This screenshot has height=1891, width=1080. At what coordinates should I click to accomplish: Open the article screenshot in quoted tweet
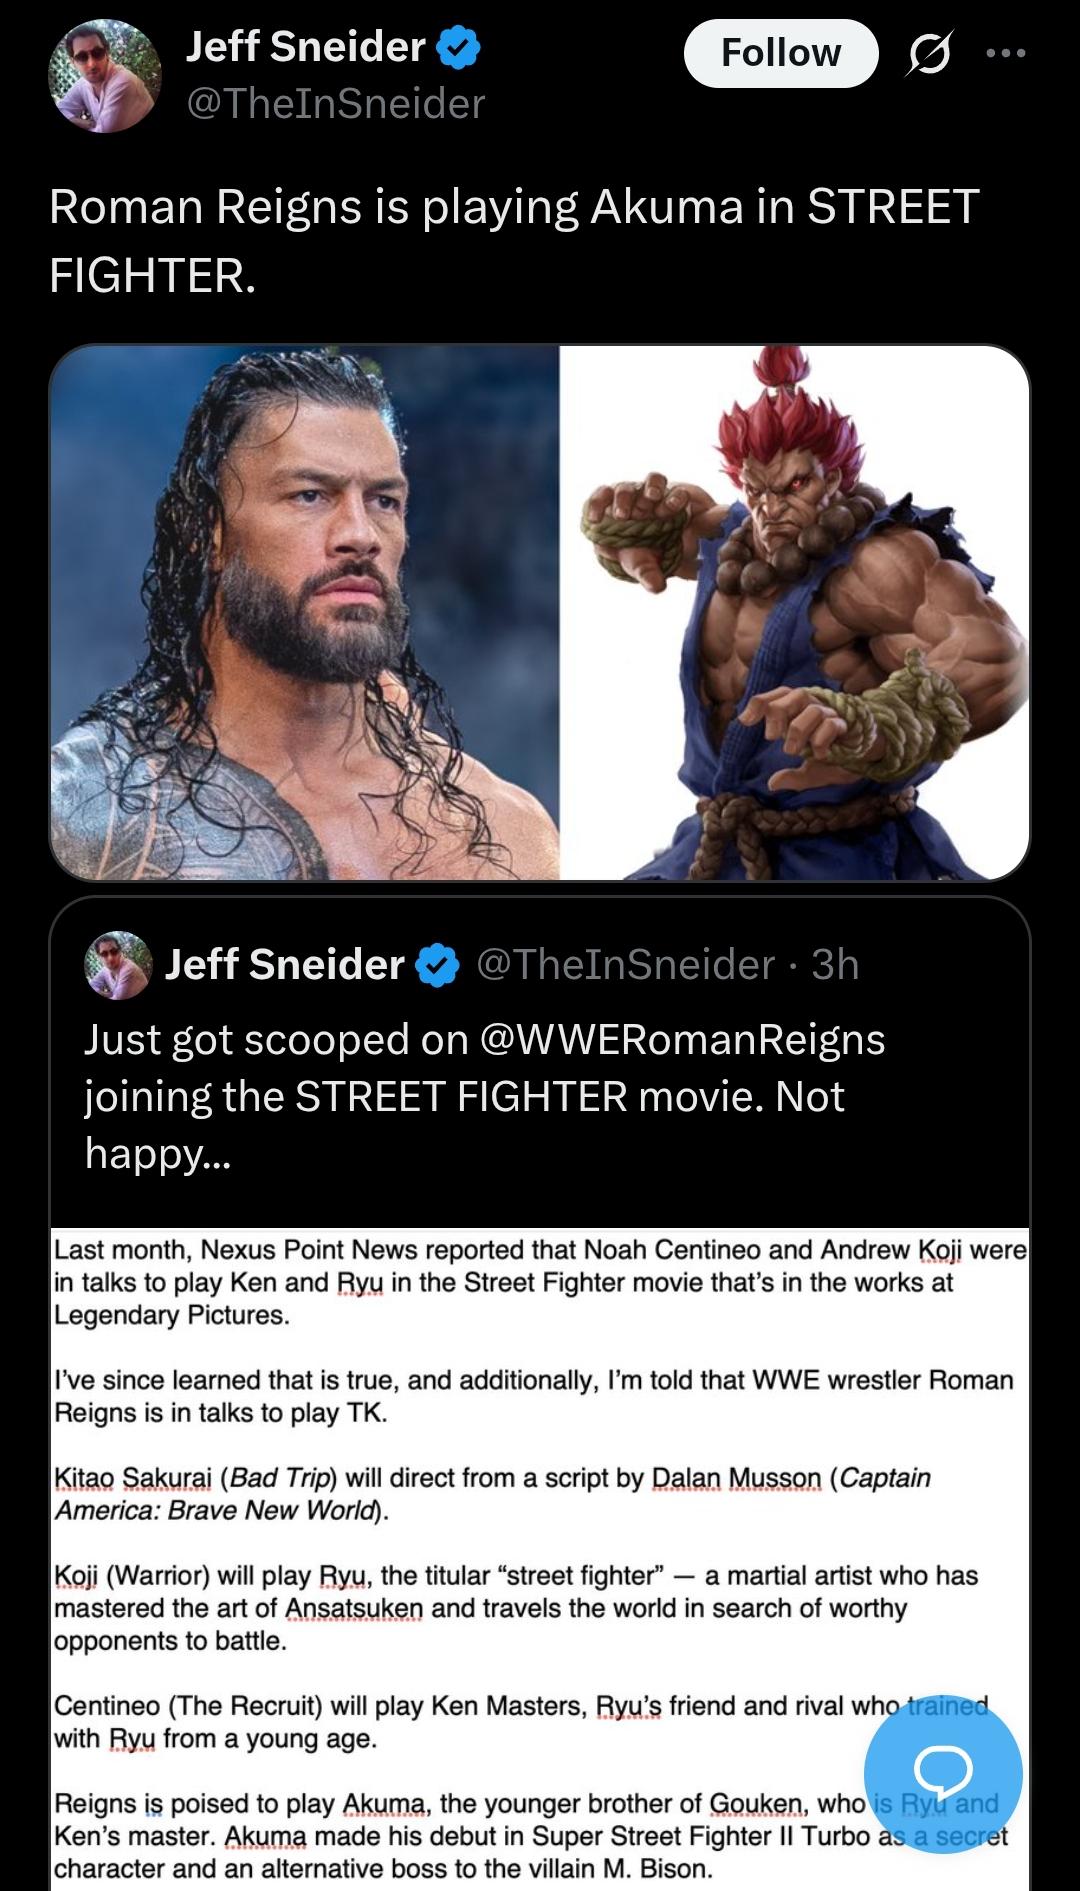point(540,1559)
